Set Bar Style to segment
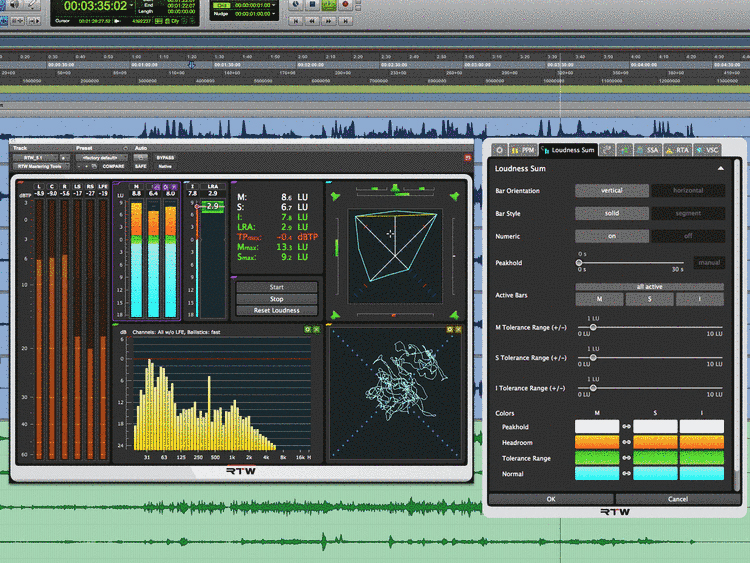Viewport: 750px width, 563px height. point(689,213)
